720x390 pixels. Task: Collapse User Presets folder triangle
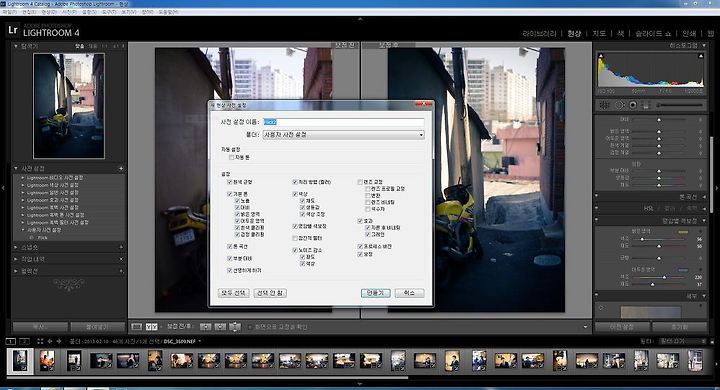point(23,230)
